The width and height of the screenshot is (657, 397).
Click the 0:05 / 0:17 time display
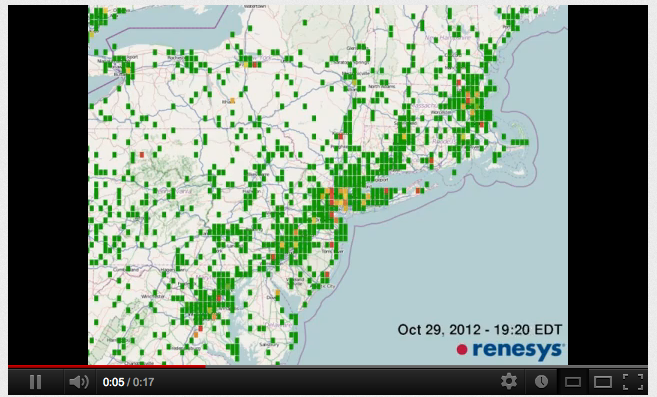click(x=128, y=382)
